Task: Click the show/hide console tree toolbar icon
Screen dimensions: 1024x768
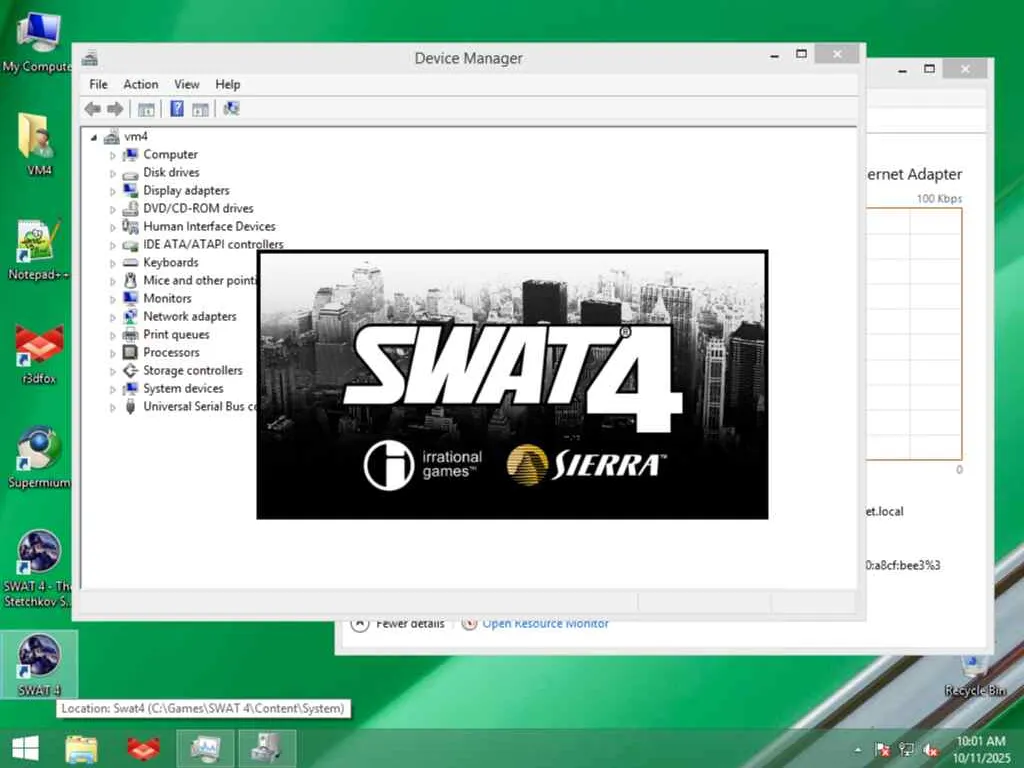Action: pos(146,109)
